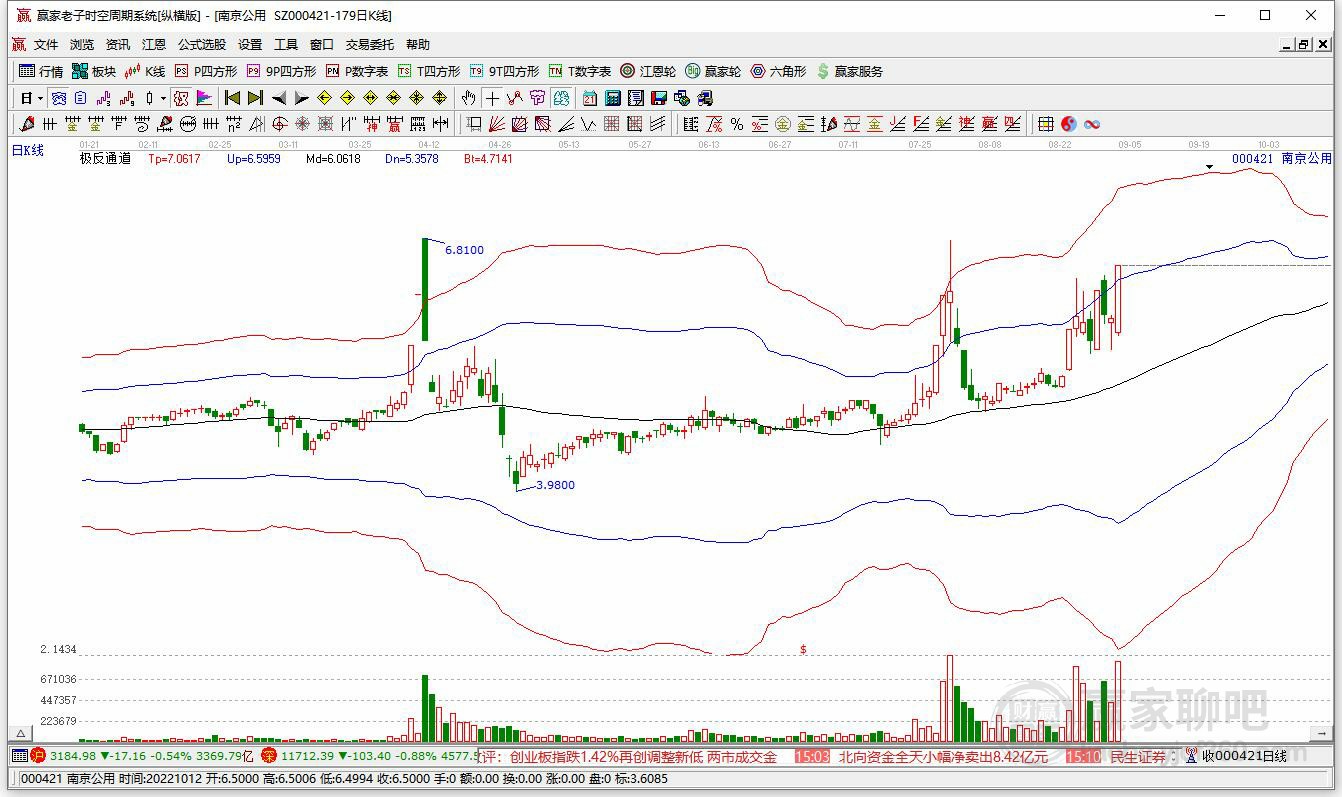Open the T四方形 tool

pos(429,71)
